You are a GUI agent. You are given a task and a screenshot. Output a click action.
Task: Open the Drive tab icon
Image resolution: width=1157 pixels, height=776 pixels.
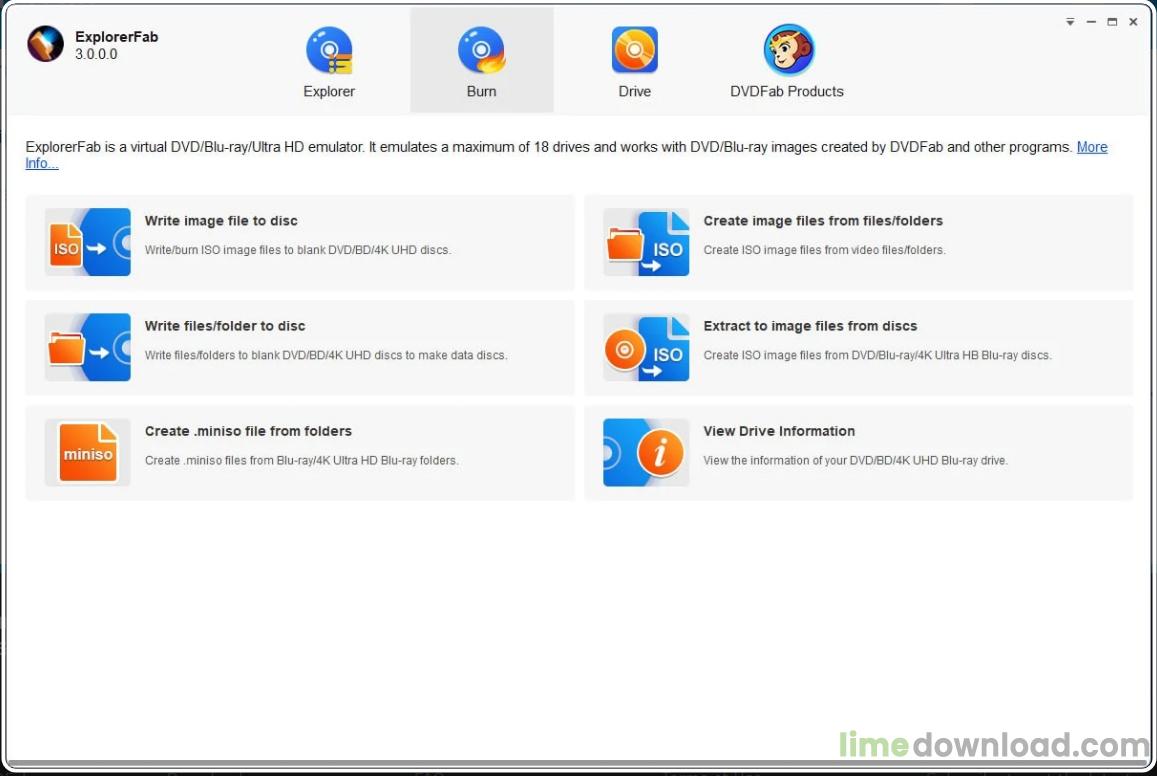635,50
